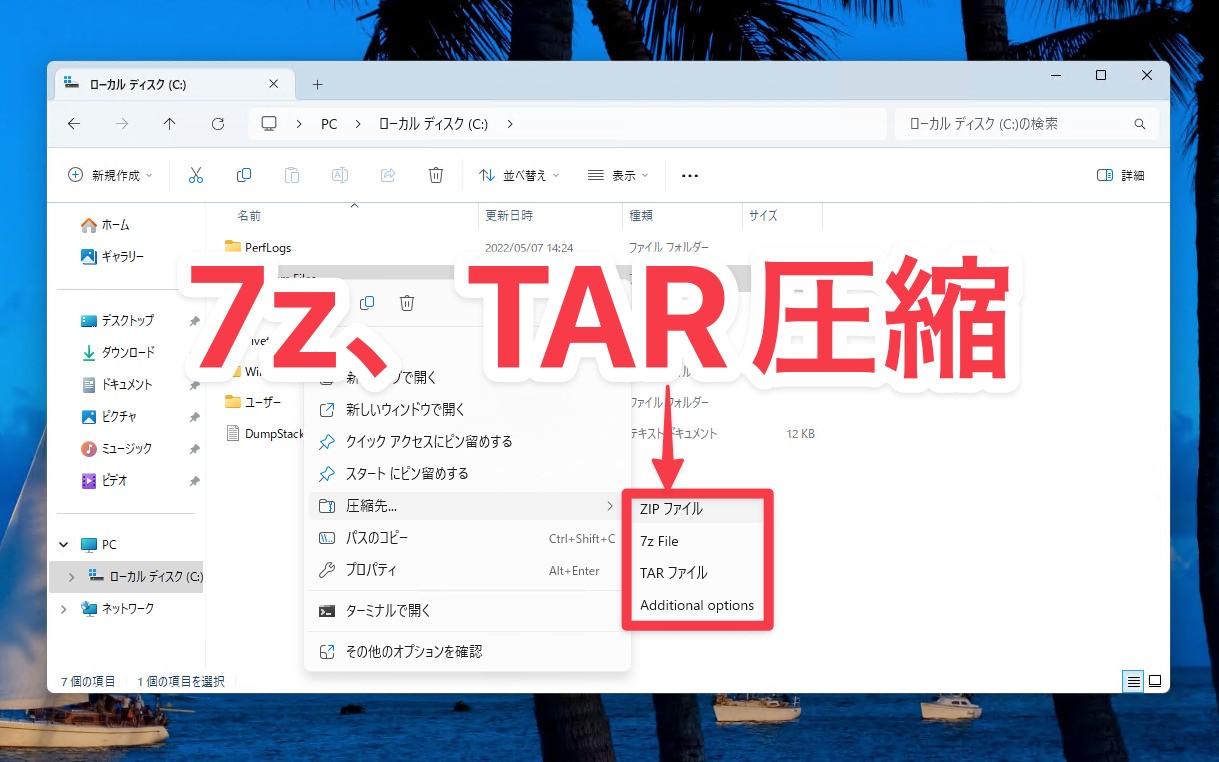The height and width of the screenshot is (762, 1219).
Task: Copy the selected file using the copy icon
Action: tap(243, 174)
